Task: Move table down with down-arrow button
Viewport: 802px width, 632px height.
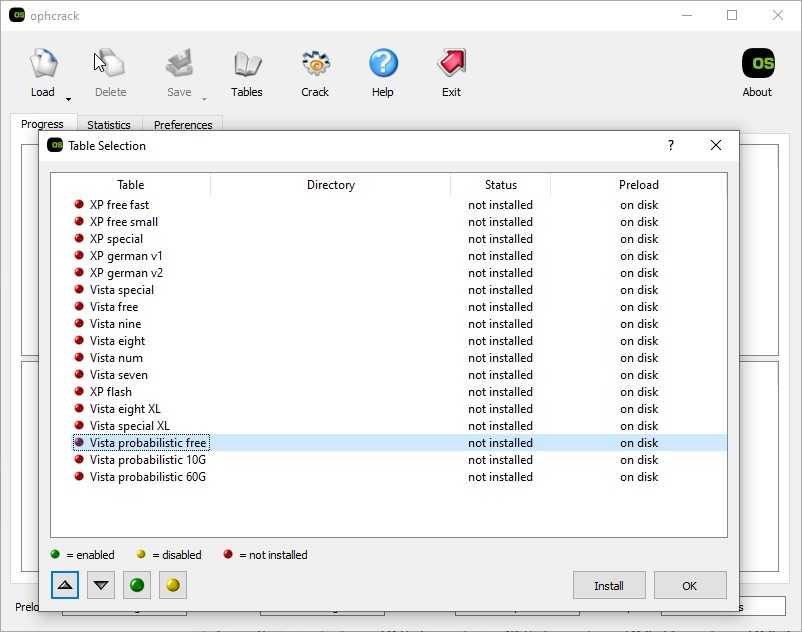Action: [101, 585]
